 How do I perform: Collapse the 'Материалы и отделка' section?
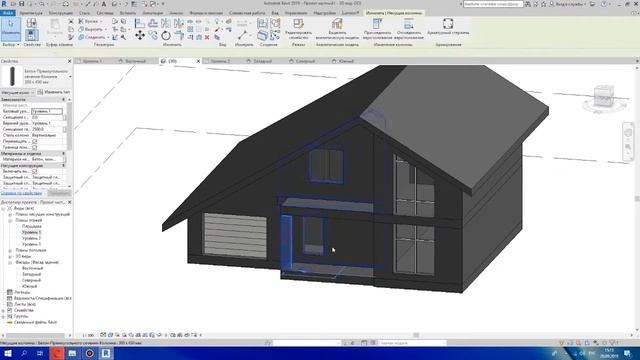[64, 153]
